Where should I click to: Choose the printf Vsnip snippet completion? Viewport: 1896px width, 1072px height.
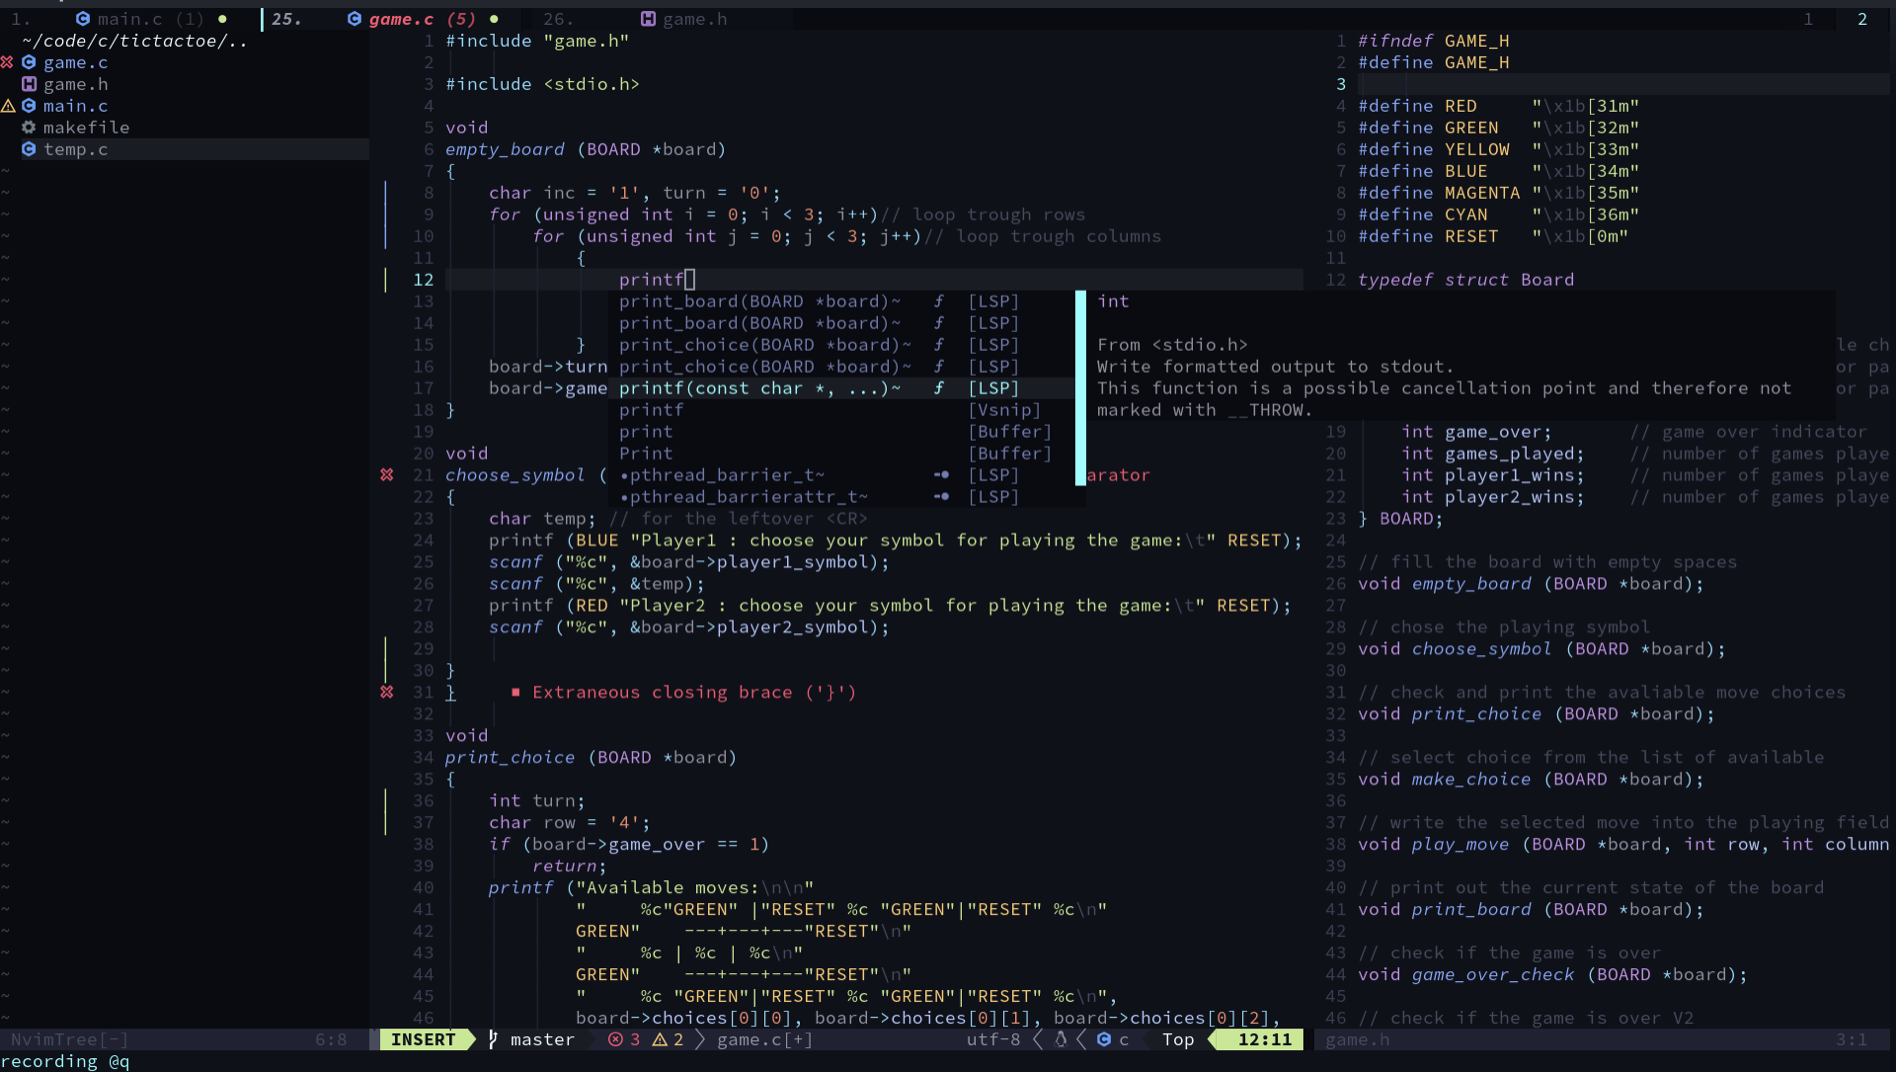[841, 410]
